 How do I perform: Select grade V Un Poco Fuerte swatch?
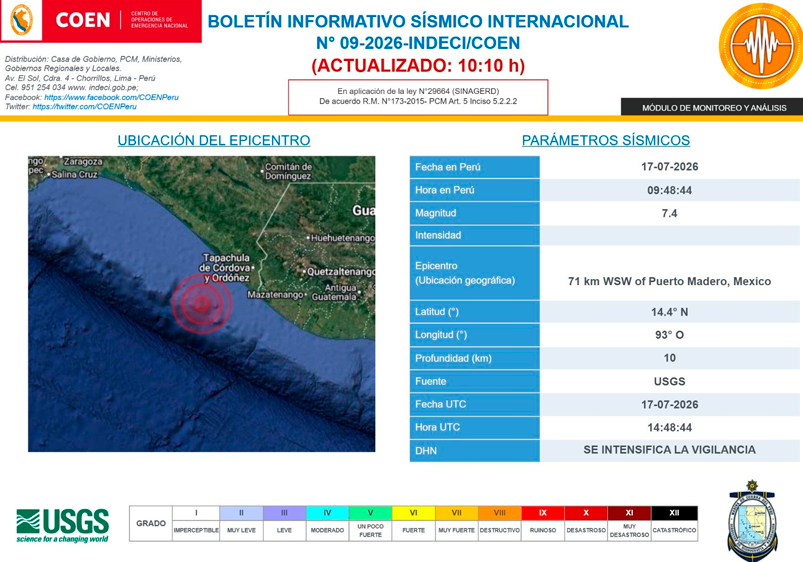[x=370, y=513]
